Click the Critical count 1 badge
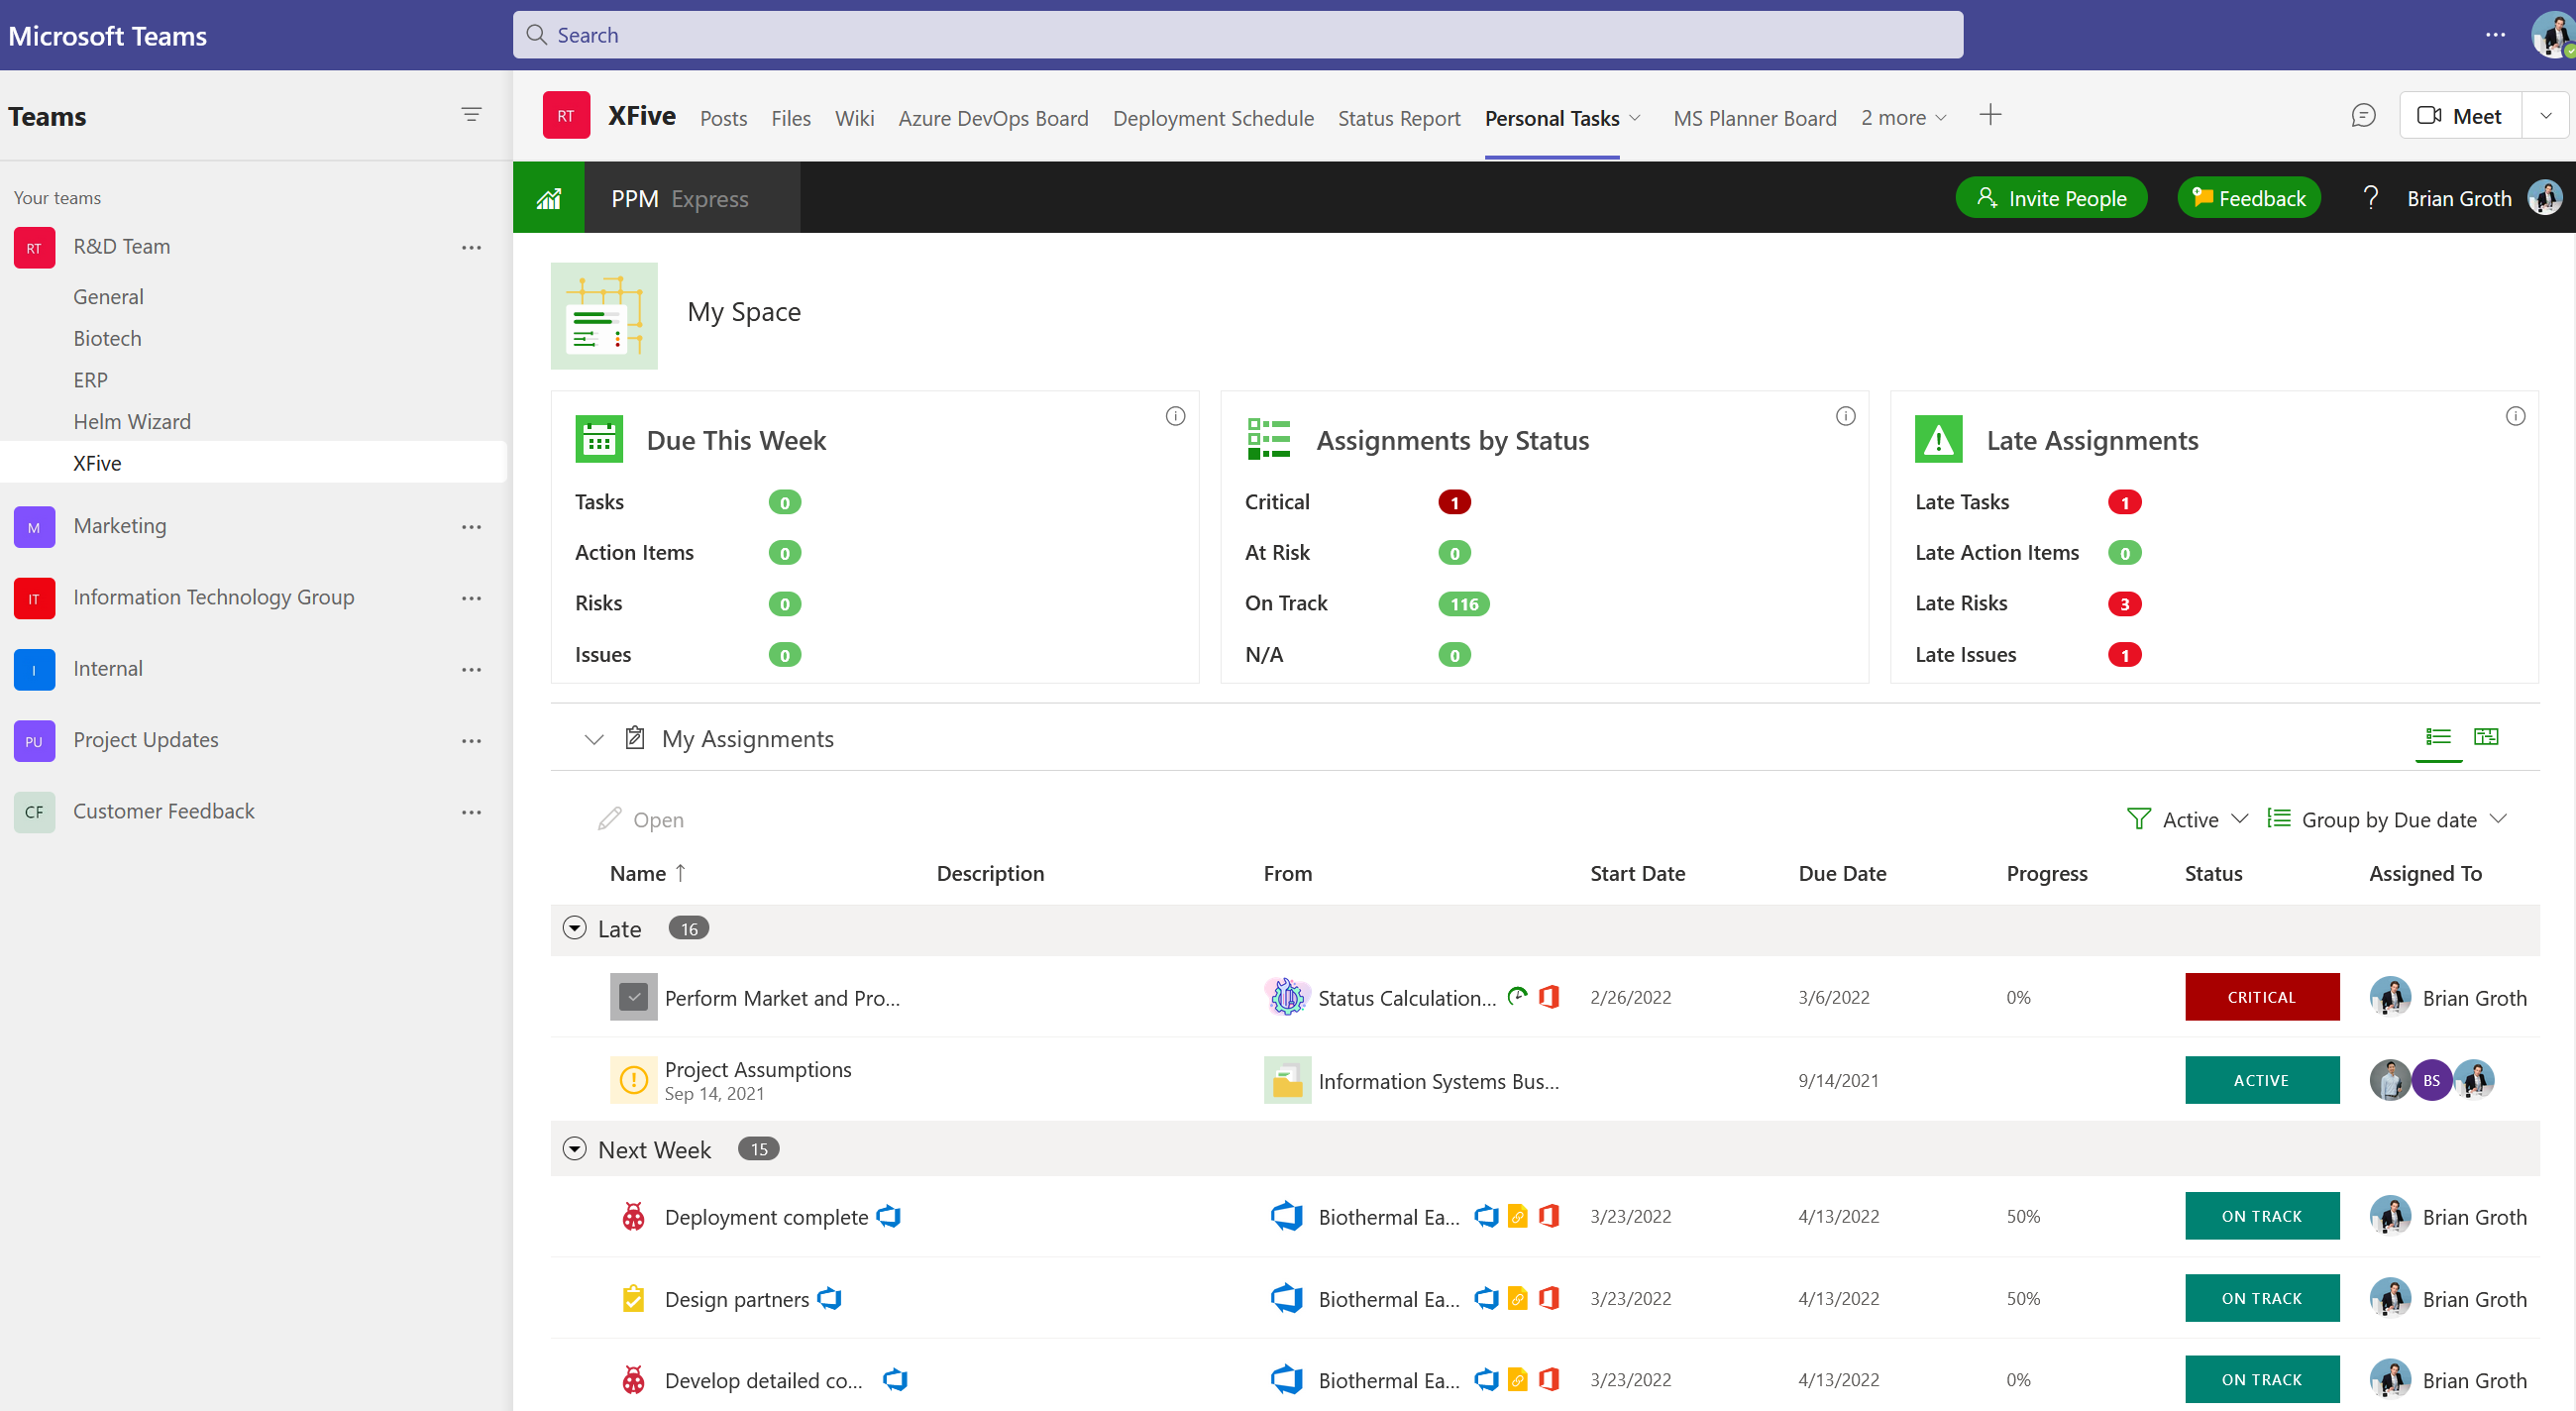Image resolution: width=2576 pixels, height=1411 pixels. coord(1454,502)
